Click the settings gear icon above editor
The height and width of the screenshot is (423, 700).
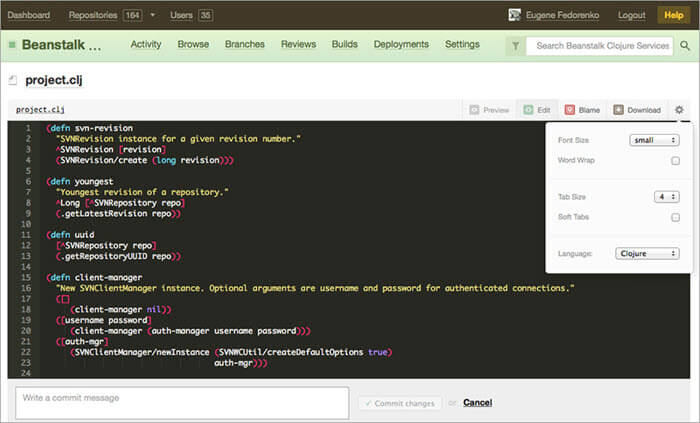[x=679, y=110]
